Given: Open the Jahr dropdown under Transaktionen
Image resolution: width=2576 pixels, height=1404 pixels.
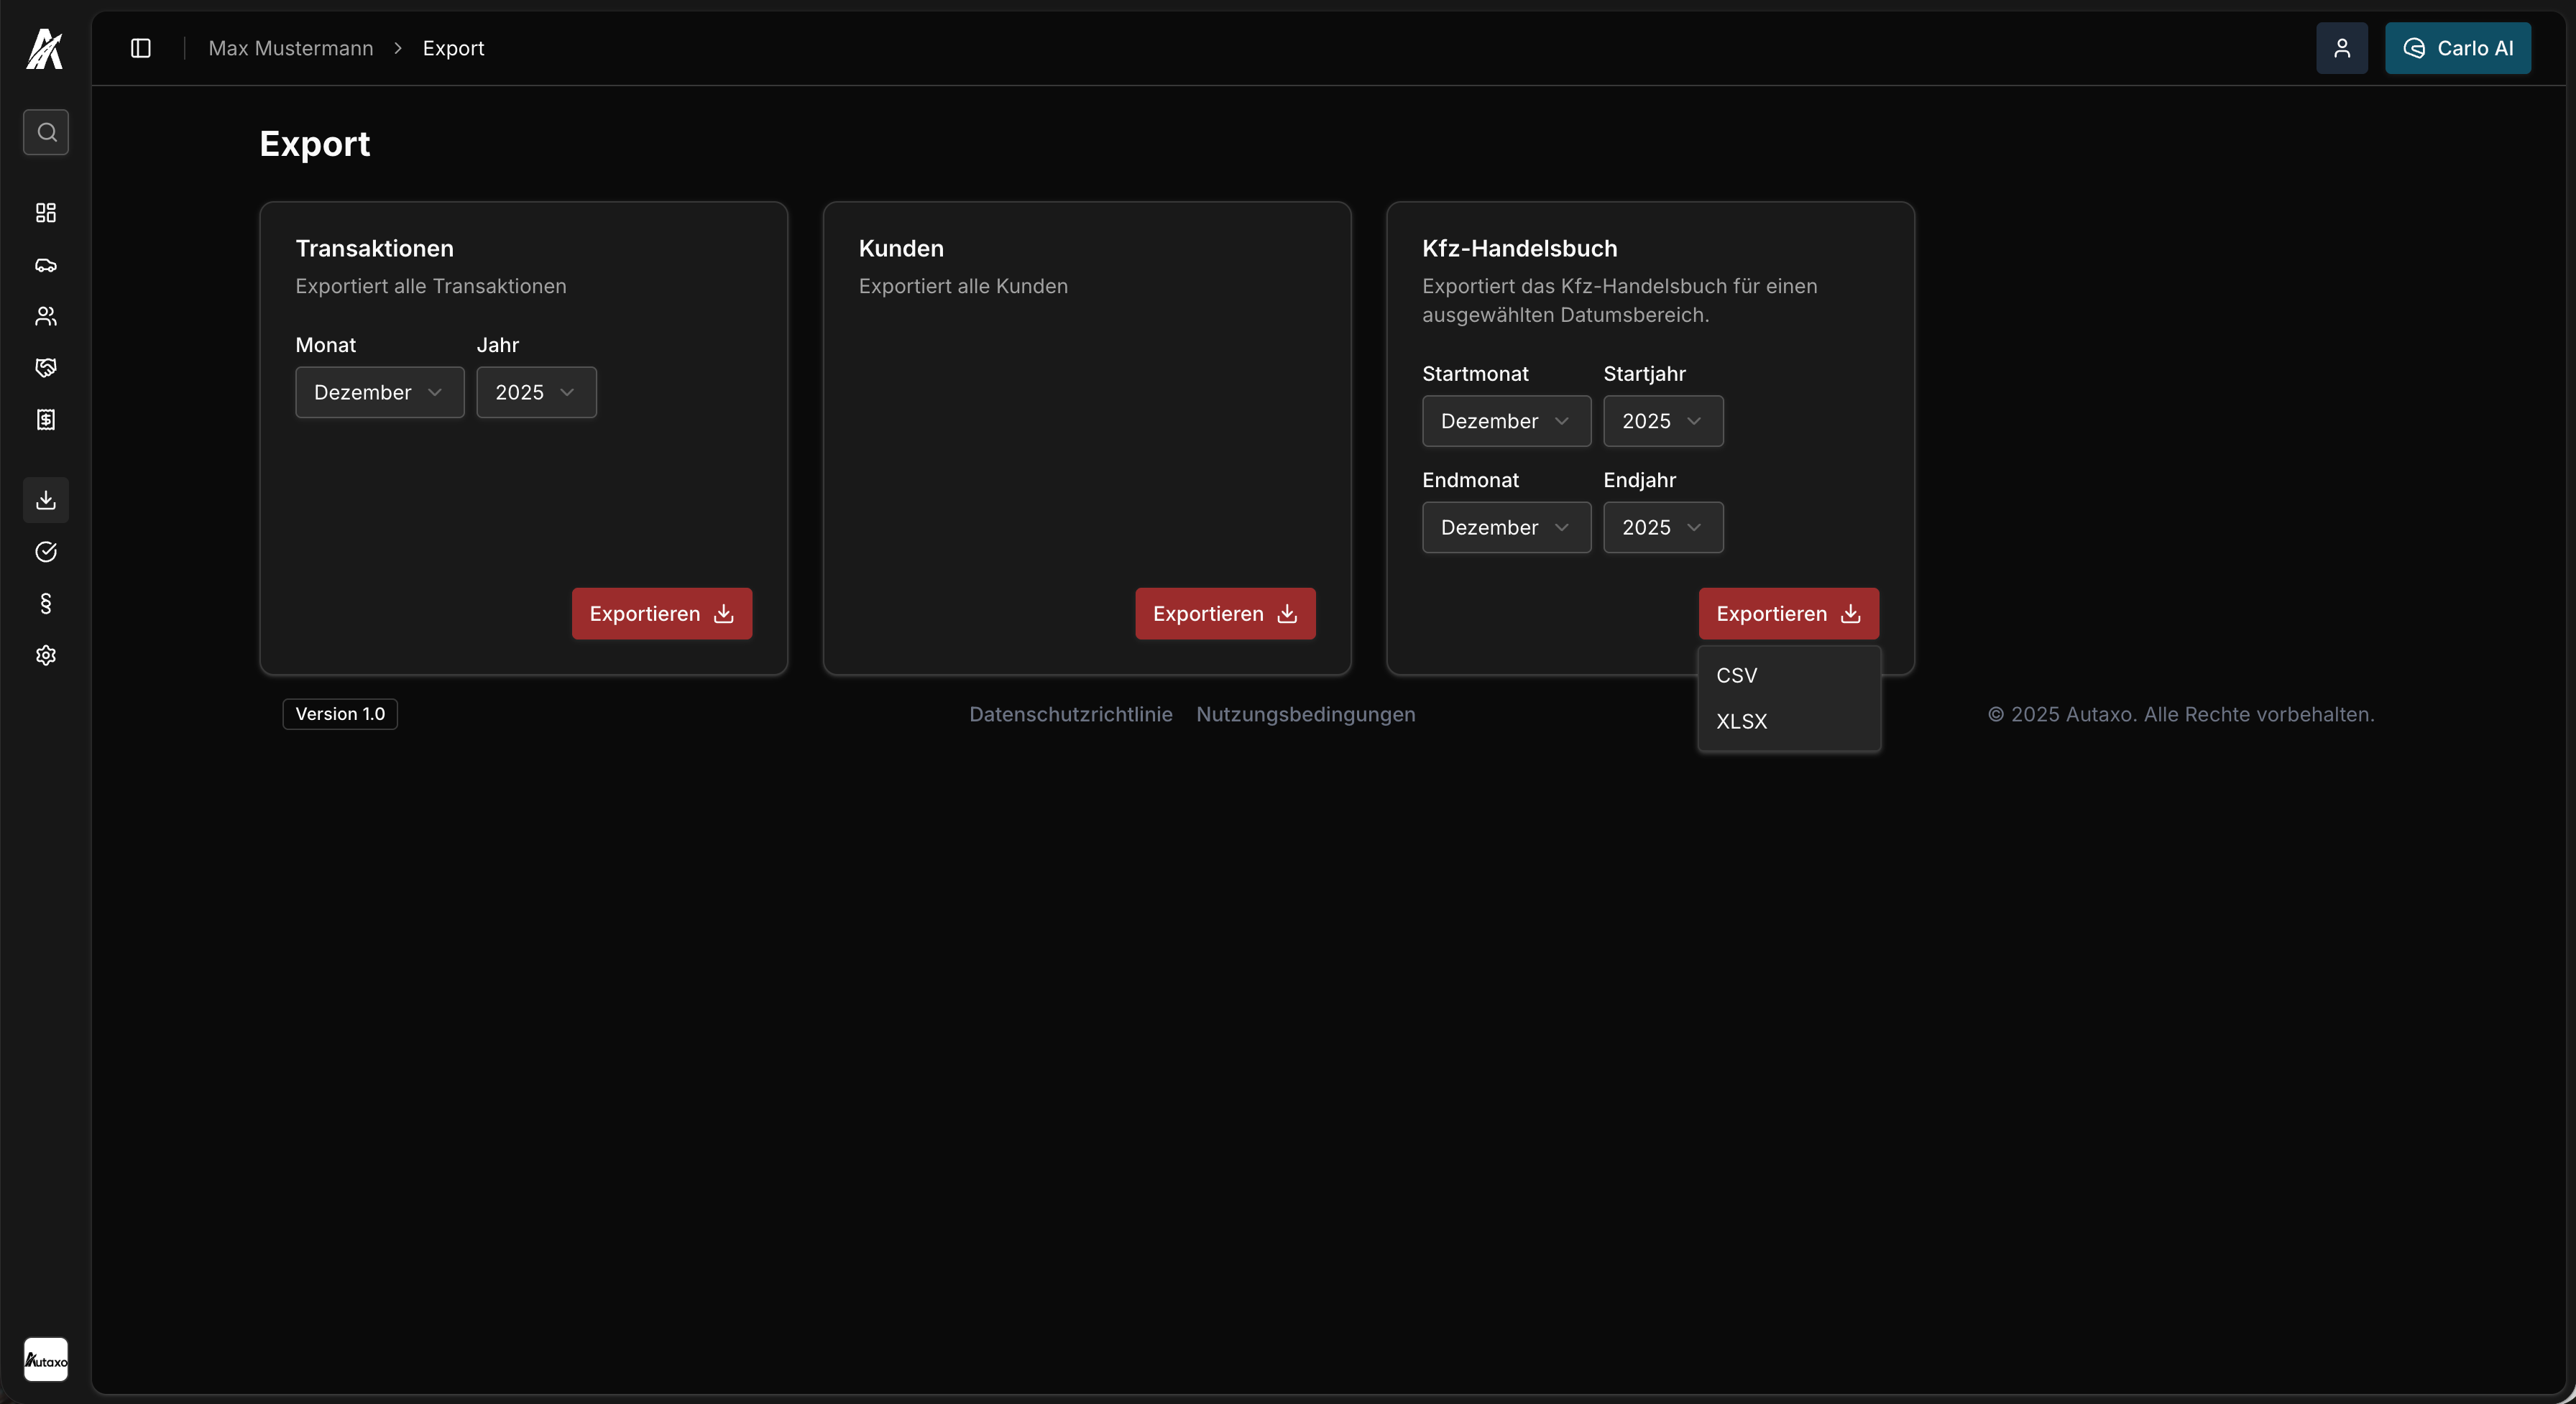Looking at the screenshot, I should (535, 392).
